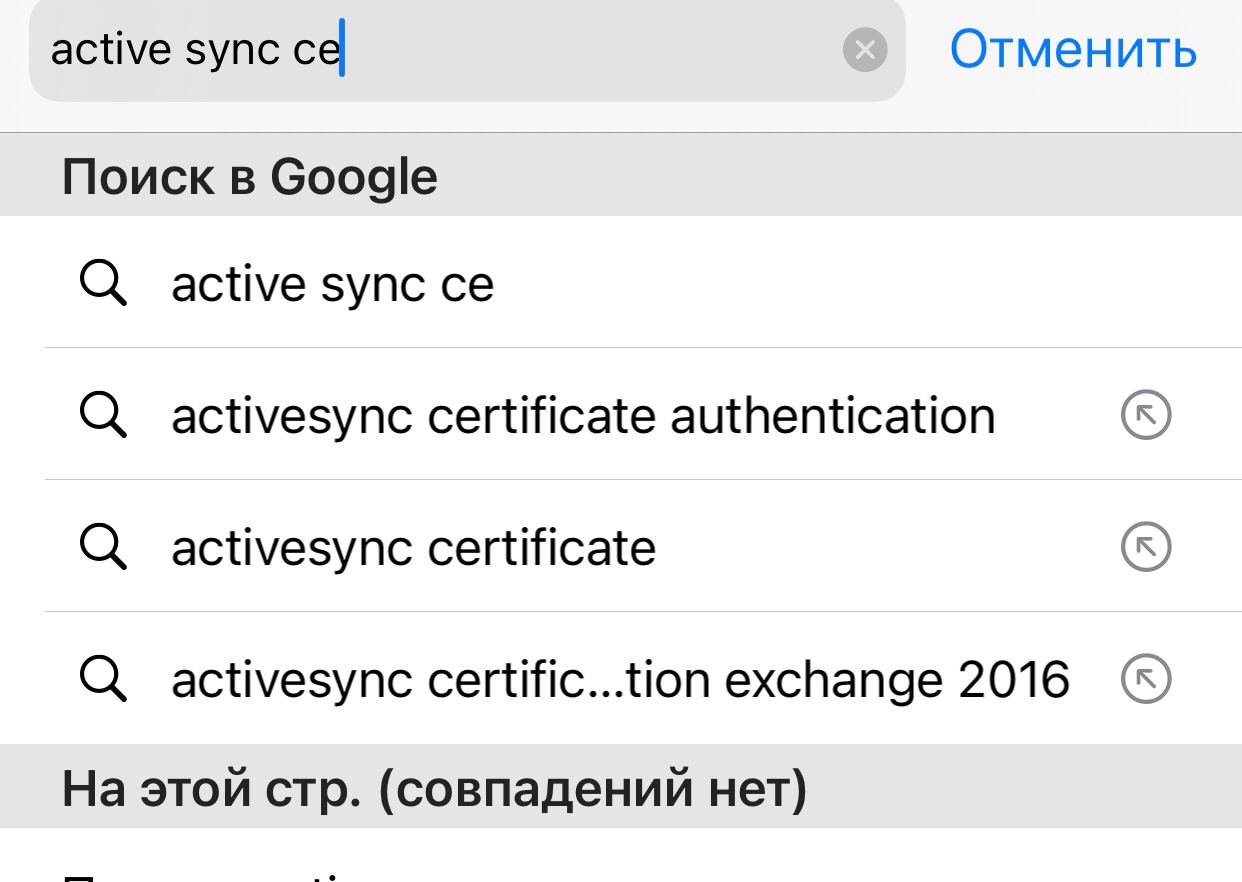
Task: Click magnifier icon beside the "exchange 2016" suggestion
Action: pos(103,679)
